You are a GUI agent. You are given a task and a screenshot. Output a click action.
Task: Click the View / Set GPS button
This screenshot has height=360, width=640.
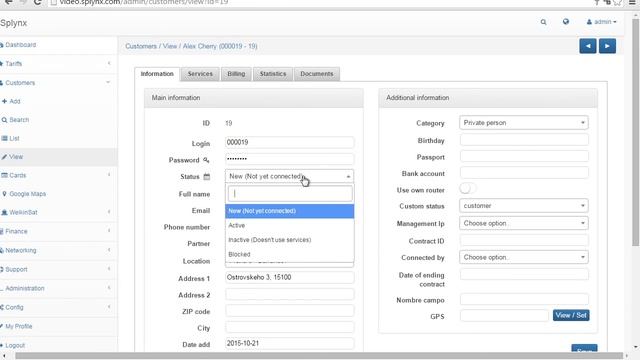pos(571,316)
